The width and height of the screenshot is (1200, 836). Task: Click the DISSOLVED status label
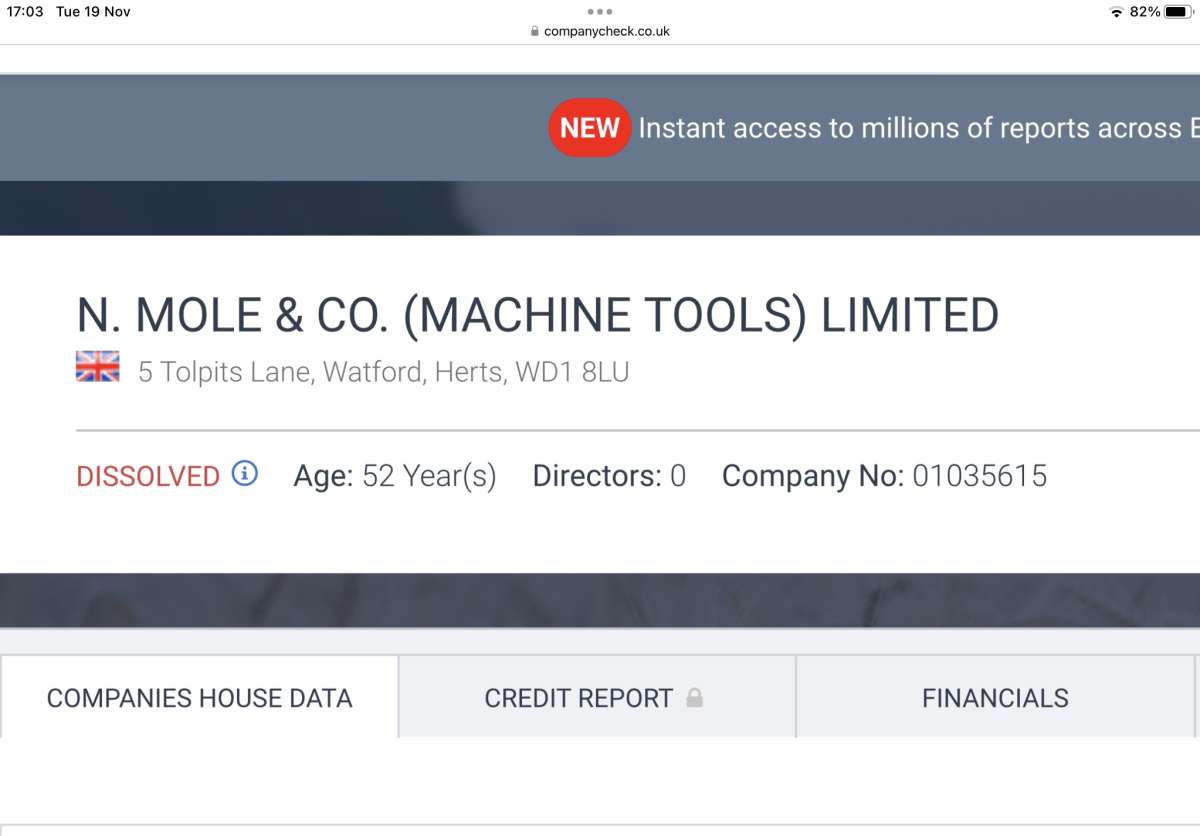[148, 476]
